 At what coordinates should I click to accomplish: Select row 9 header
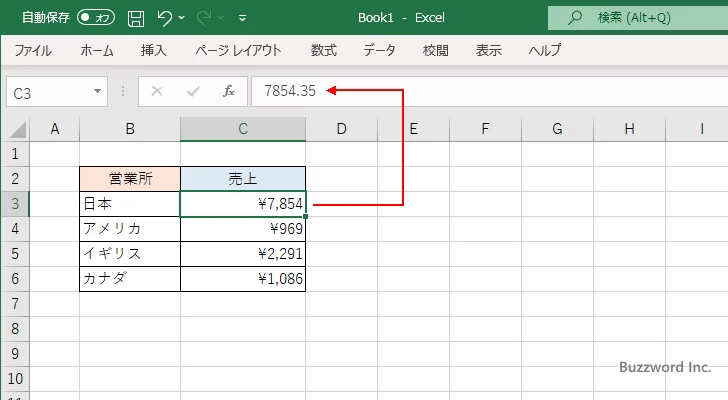point(15,354)
